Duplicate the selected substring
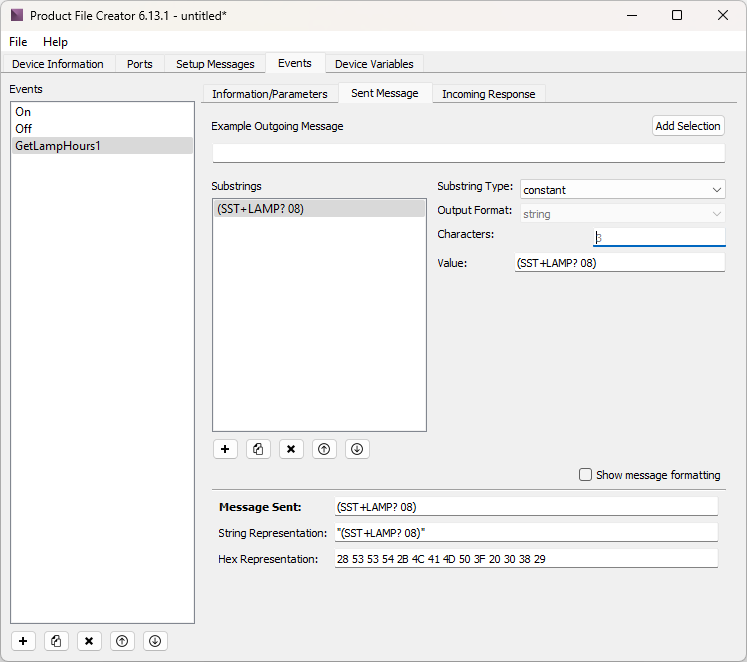 (258, 449)
